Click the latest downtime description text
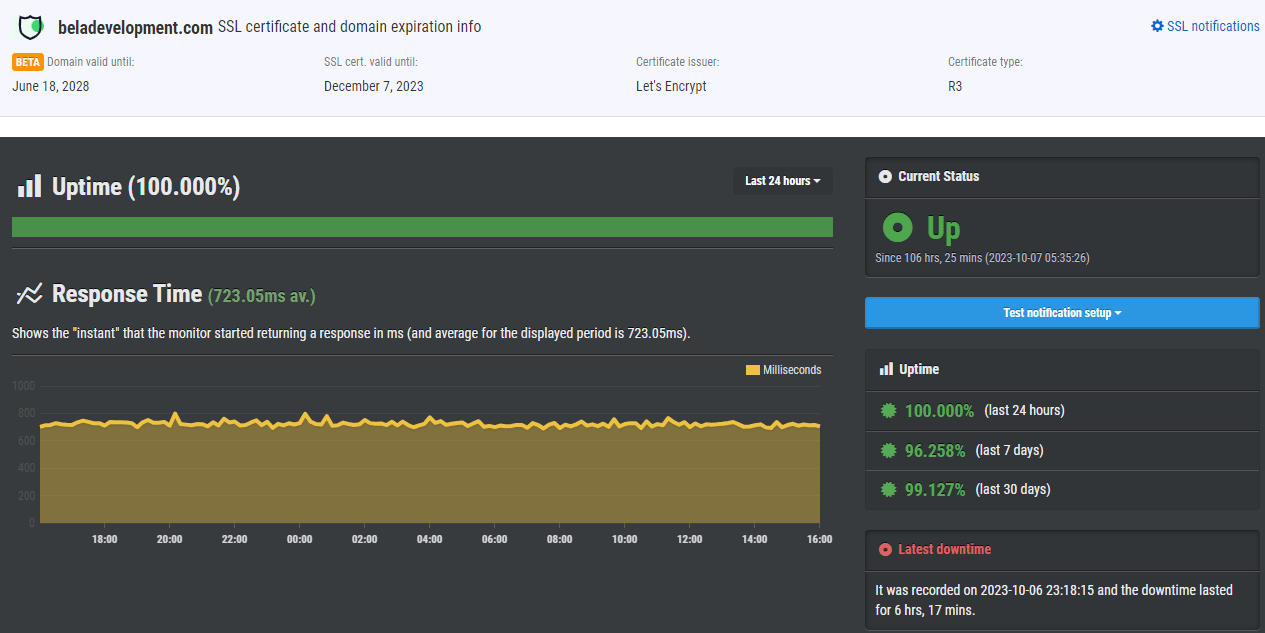The height and width of the screenshot is (633, 1265). [1054, 600]
